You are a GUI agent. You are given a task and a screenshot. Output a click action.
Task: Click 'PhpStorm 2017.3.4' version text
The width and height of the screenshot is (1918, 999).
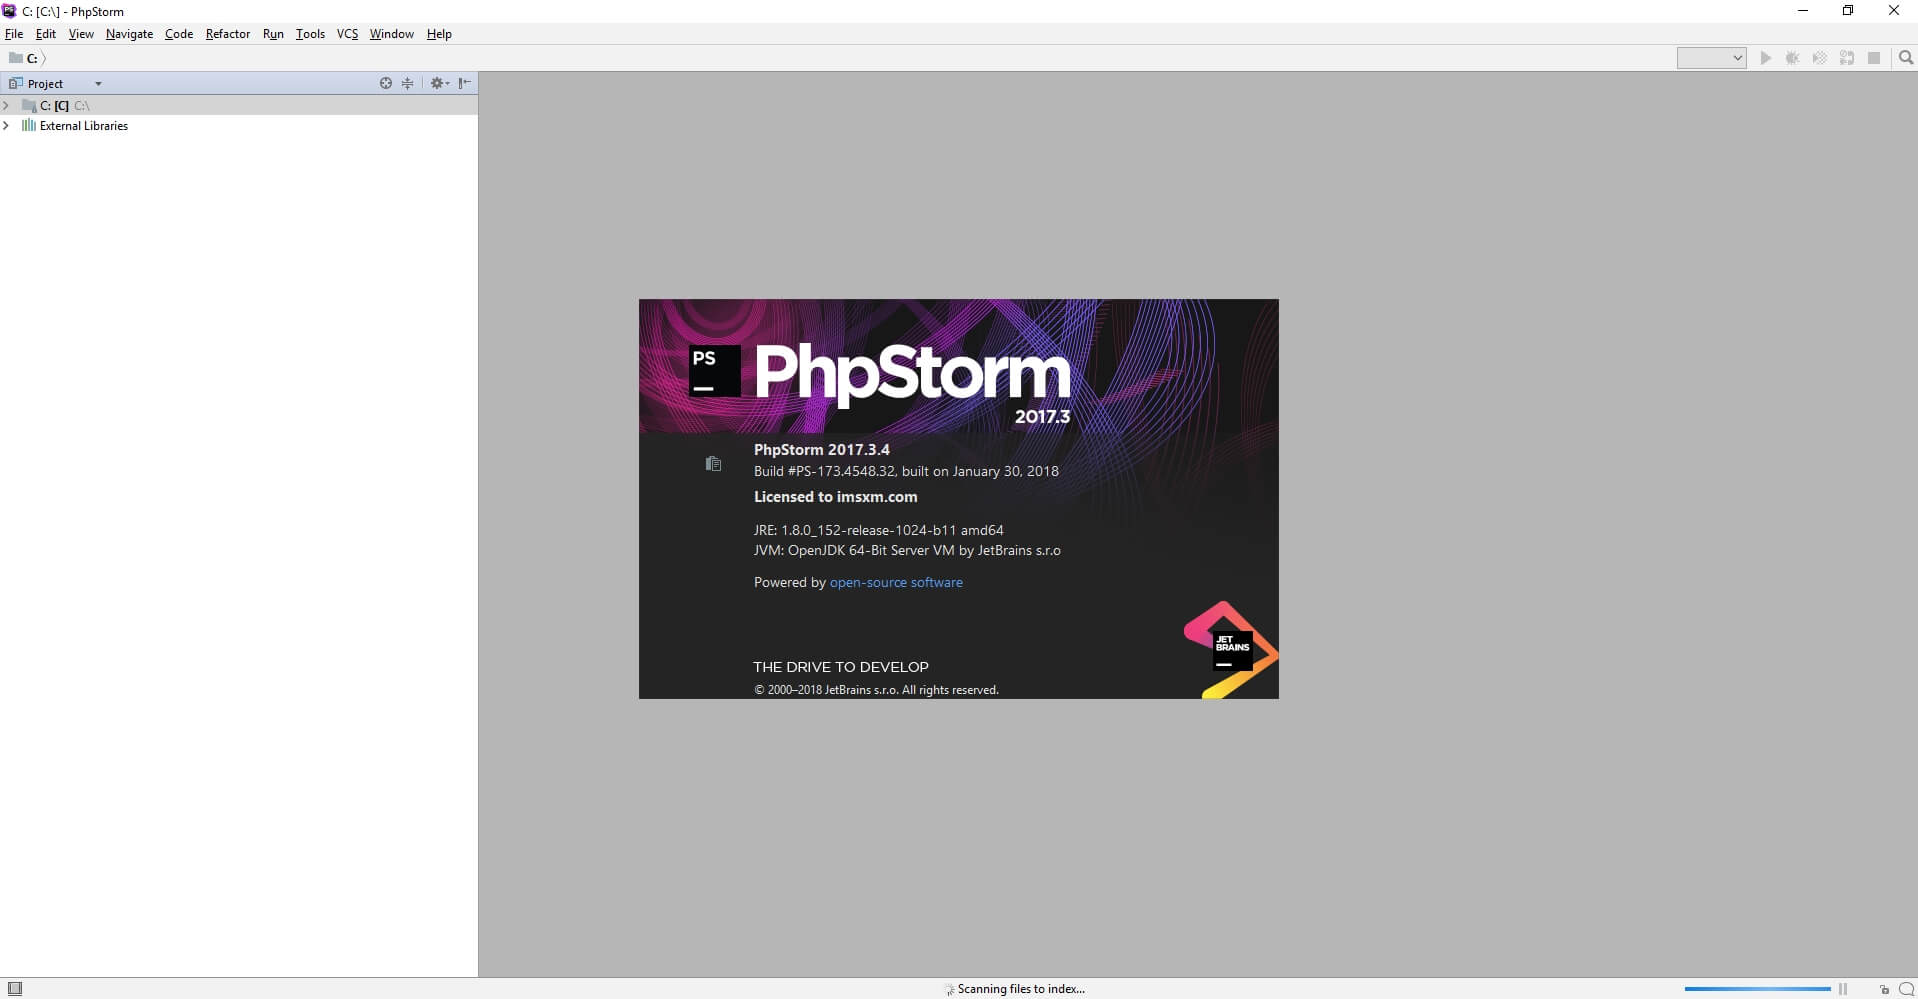(822, 450)
